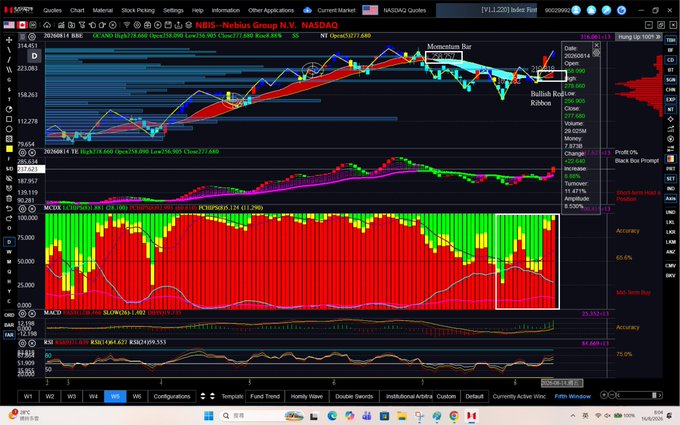Apply the Double Swords template
The image size is (680, 425).
click(354, 396)
